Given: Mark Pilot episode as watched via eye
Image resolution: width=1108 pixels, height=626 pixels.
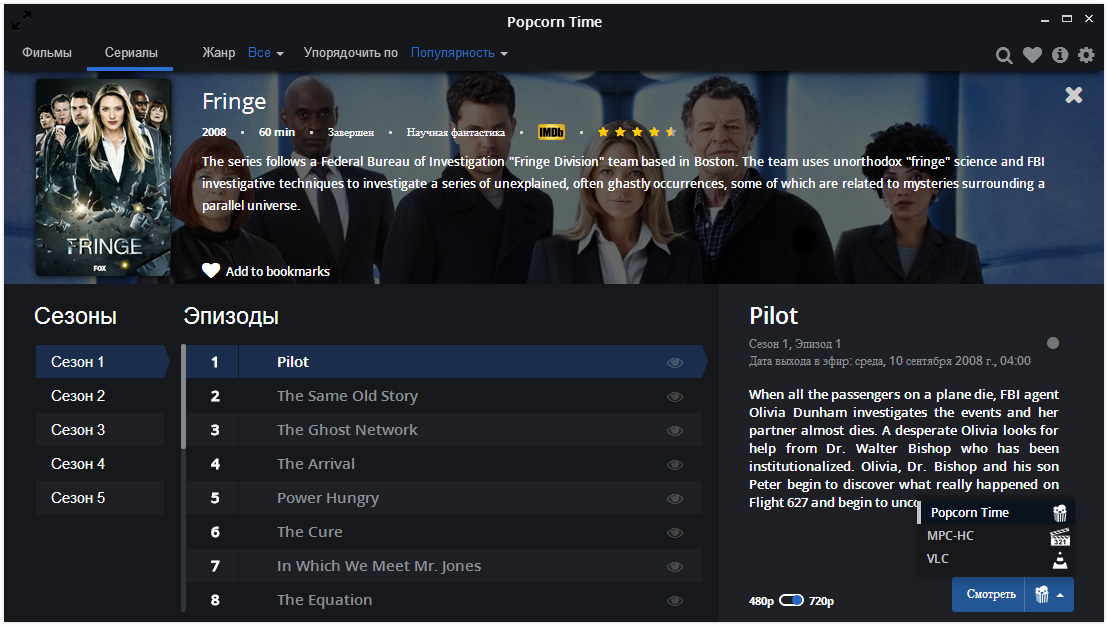Looking at the screenshot, I should (x=675, y=362).
